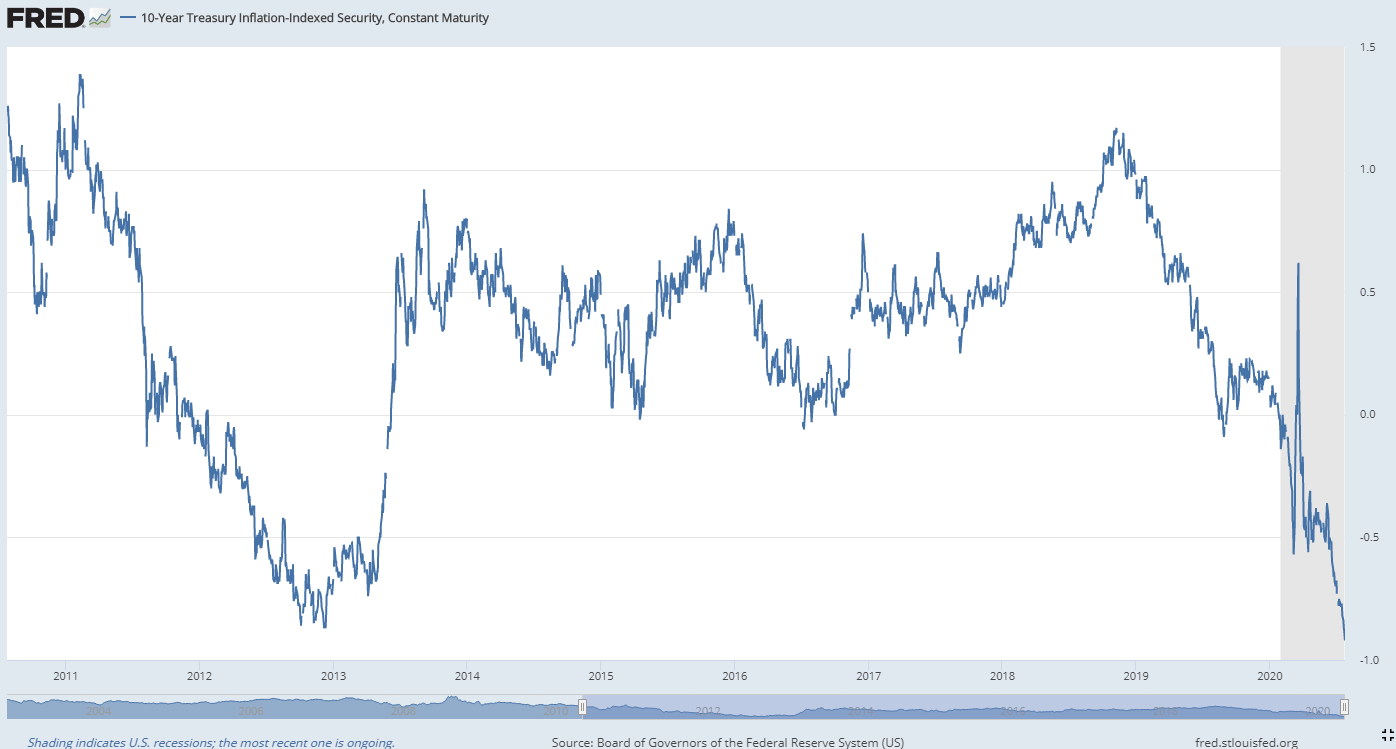Click the spike peak in early 2020

pos(1298,264)
